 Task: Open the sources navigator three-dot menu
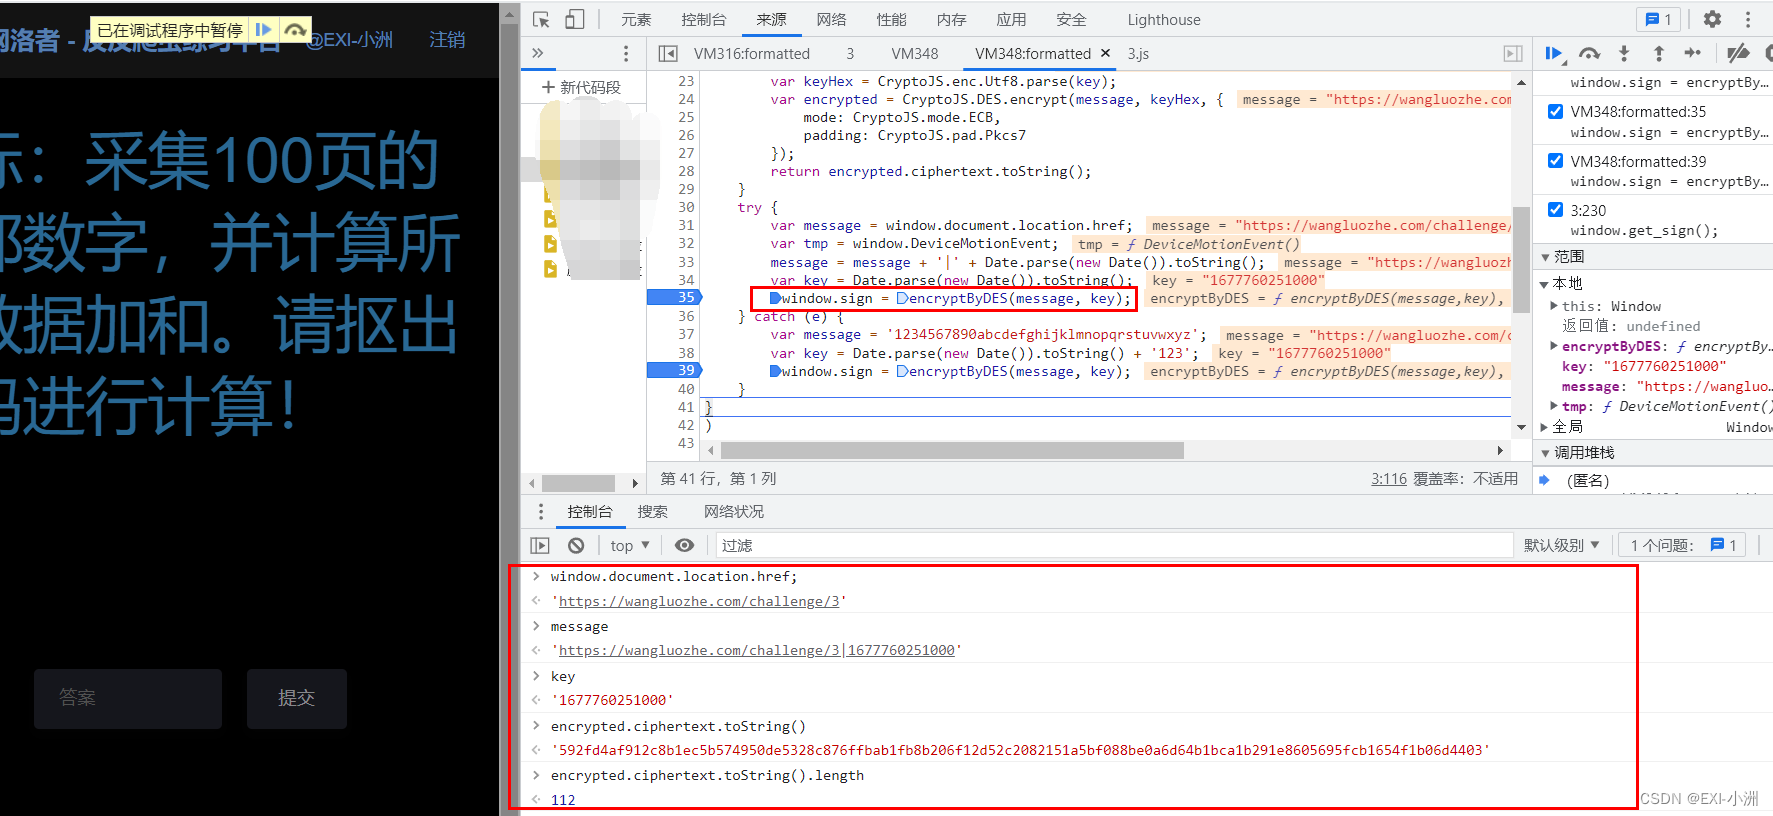click(x=626, y=53)
